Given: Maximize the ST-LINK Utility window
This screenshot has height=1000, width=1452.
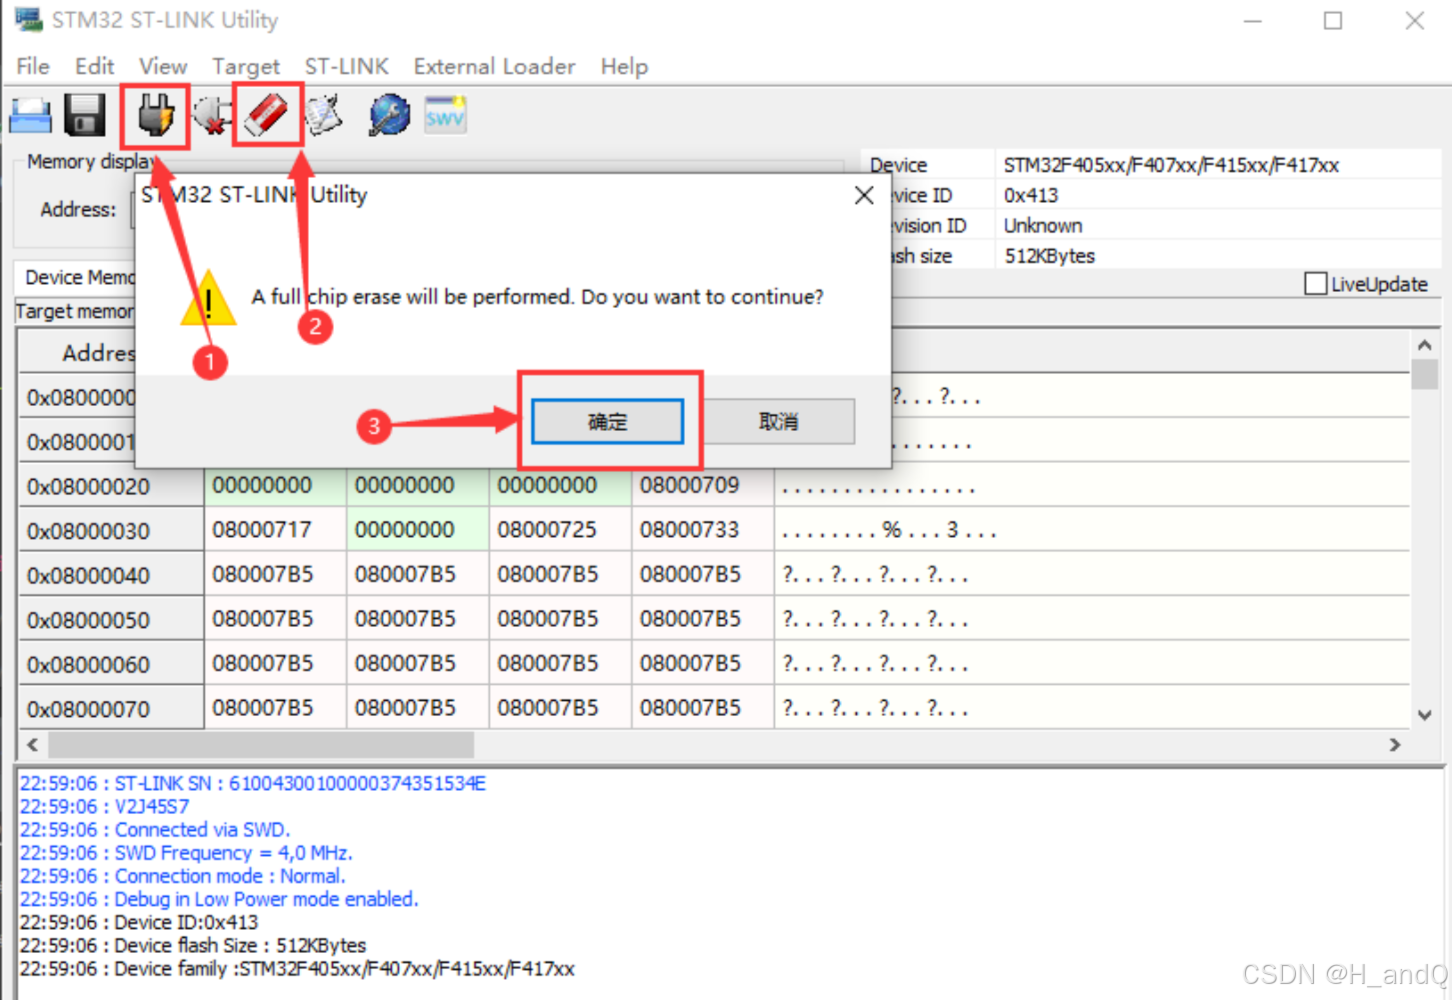Looking at the screenshot, I should 1333,20.
